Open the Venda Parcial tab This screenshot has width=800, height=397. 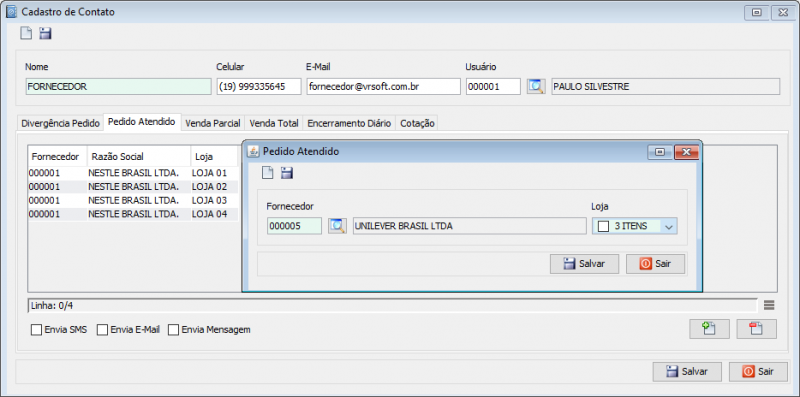click(x=213, y=123)
